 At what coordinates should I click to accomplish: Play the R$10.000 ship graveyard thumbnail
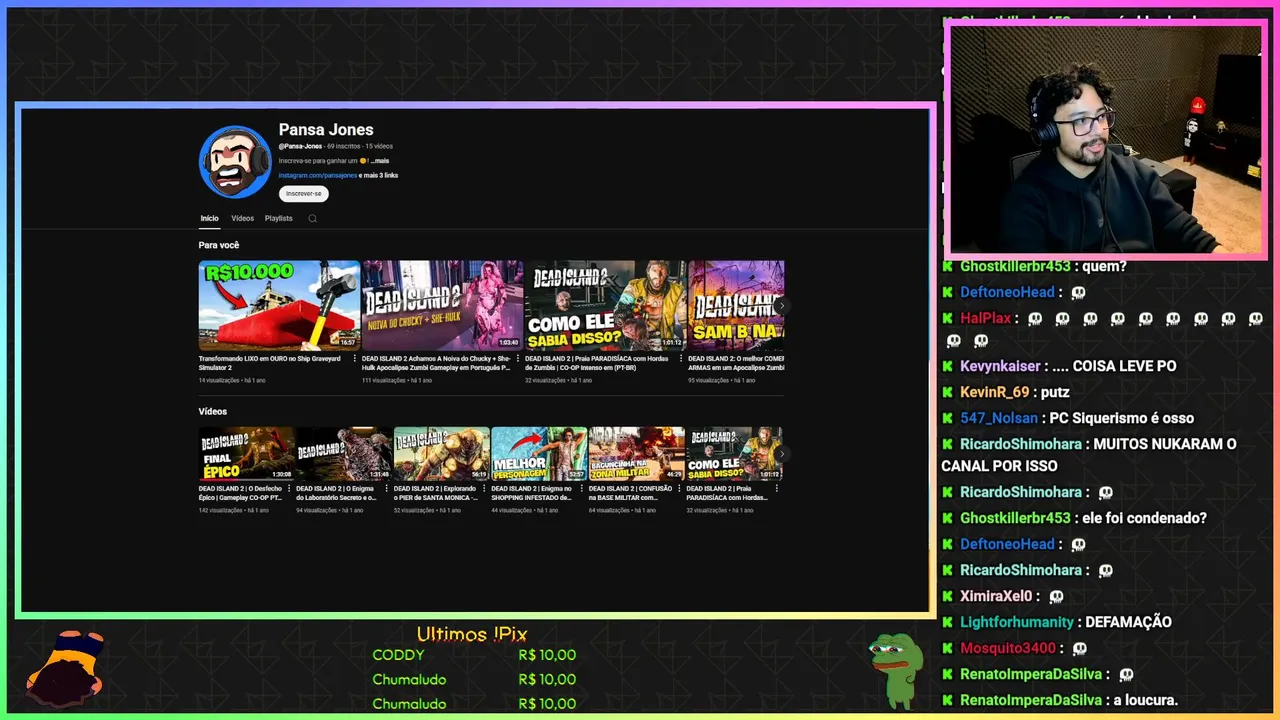[279, 305]
